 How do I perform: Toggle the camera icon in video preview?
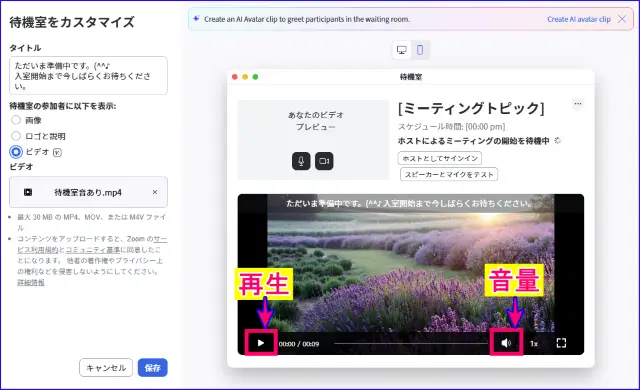pyautogui.click(x=324, y=161)
